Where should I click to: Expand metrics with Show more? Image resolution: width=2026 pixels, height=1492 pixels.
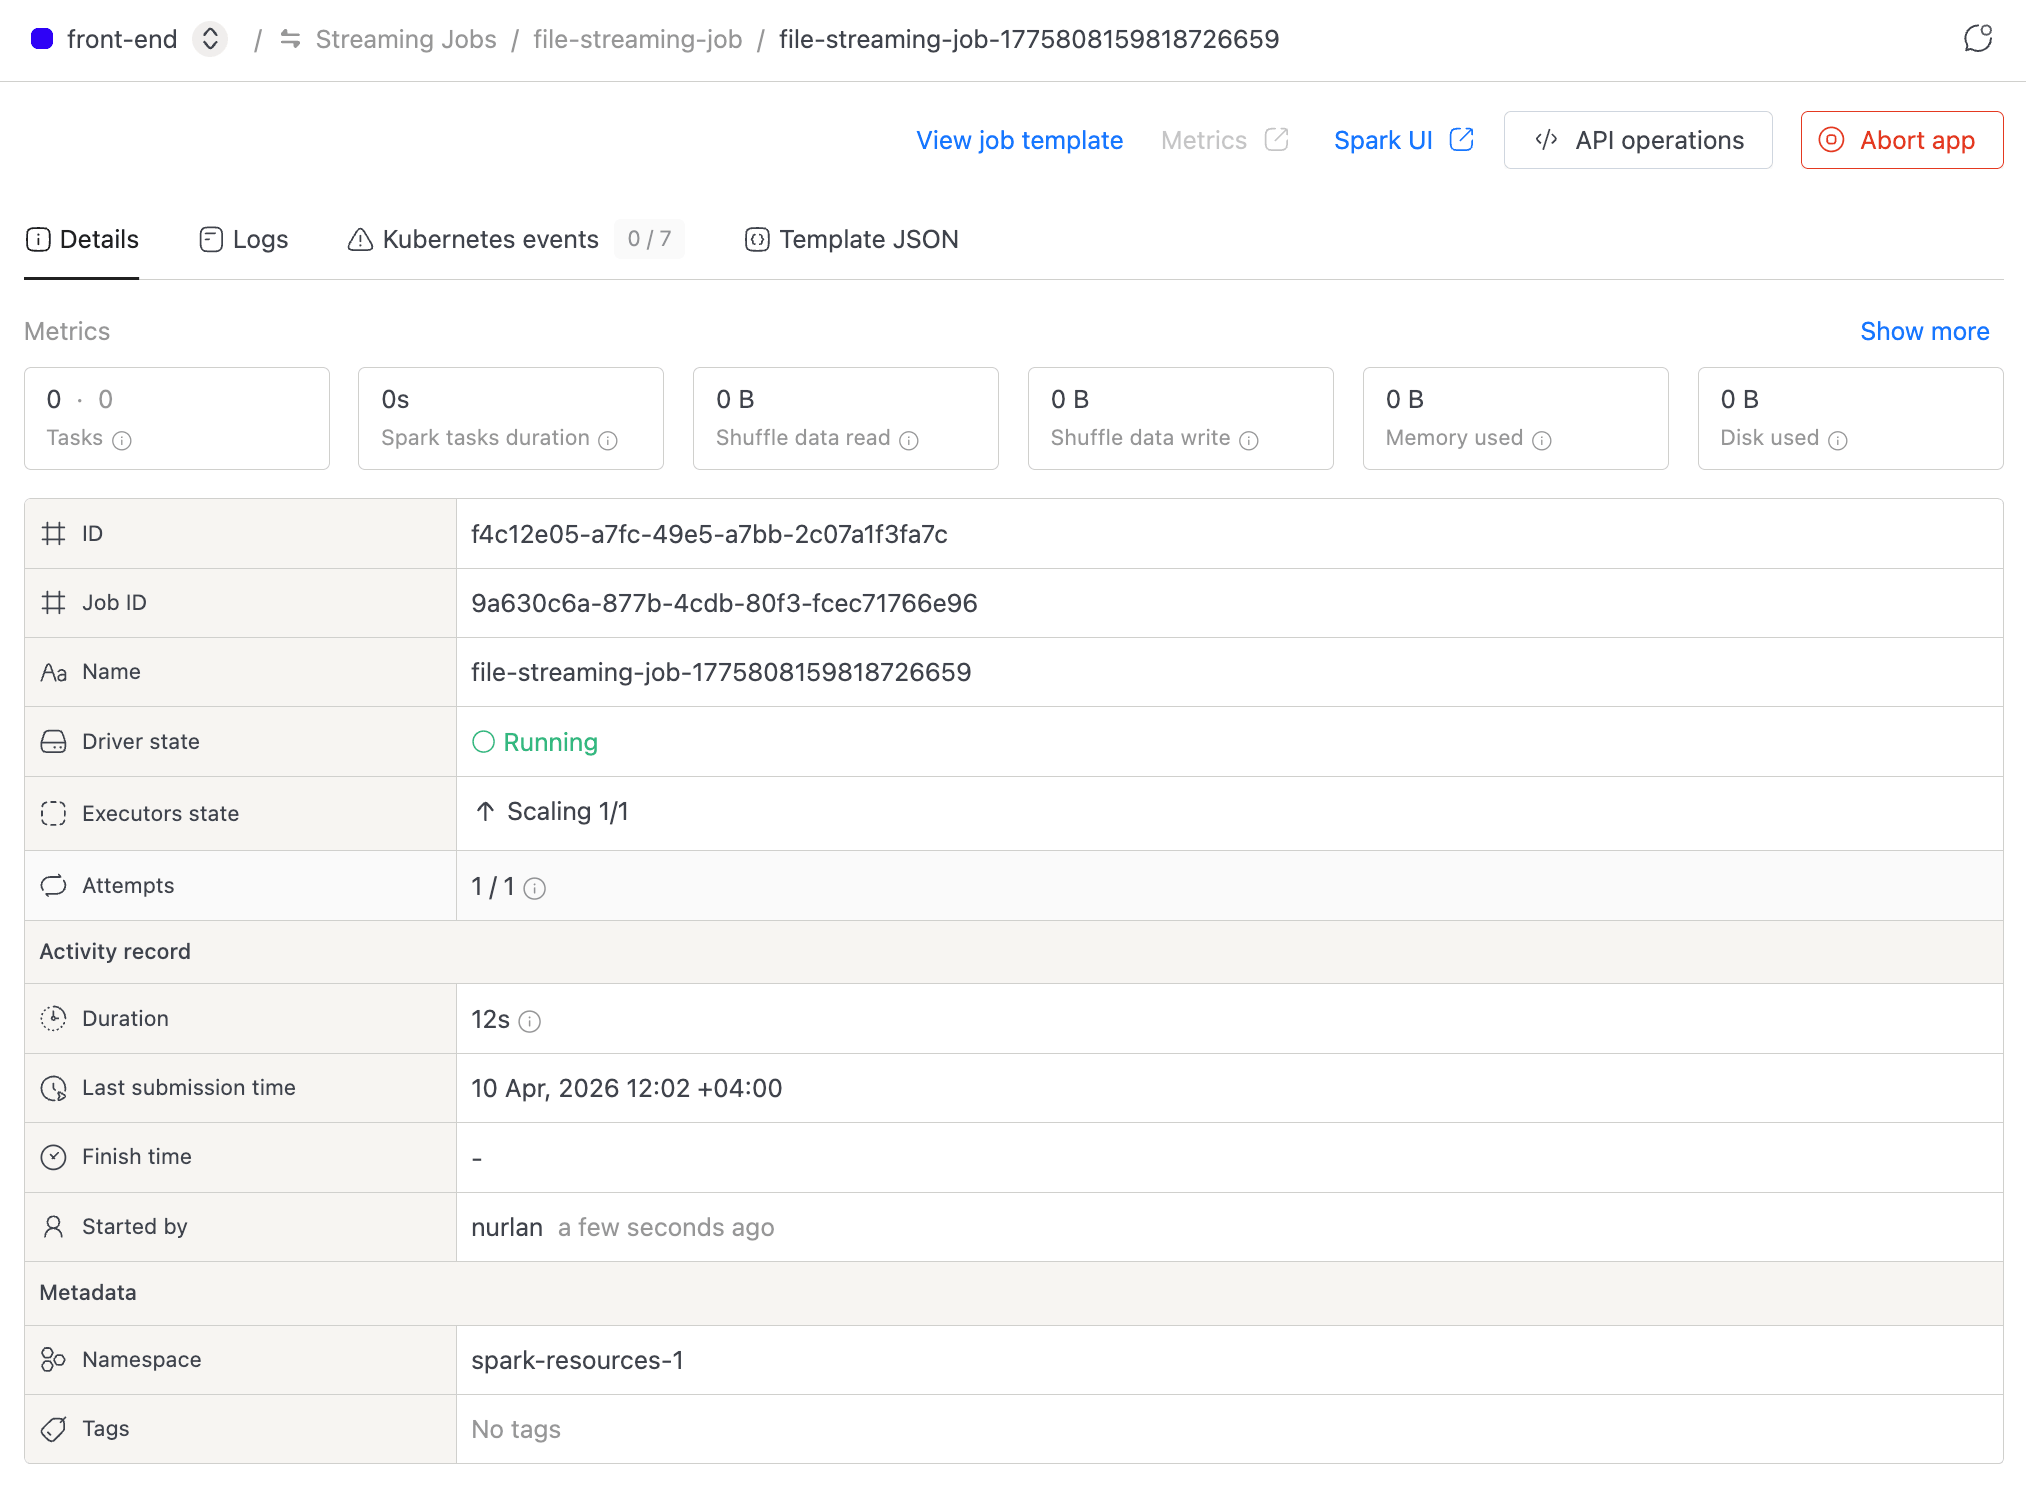pyautogui.click(x=1924, y=331)
